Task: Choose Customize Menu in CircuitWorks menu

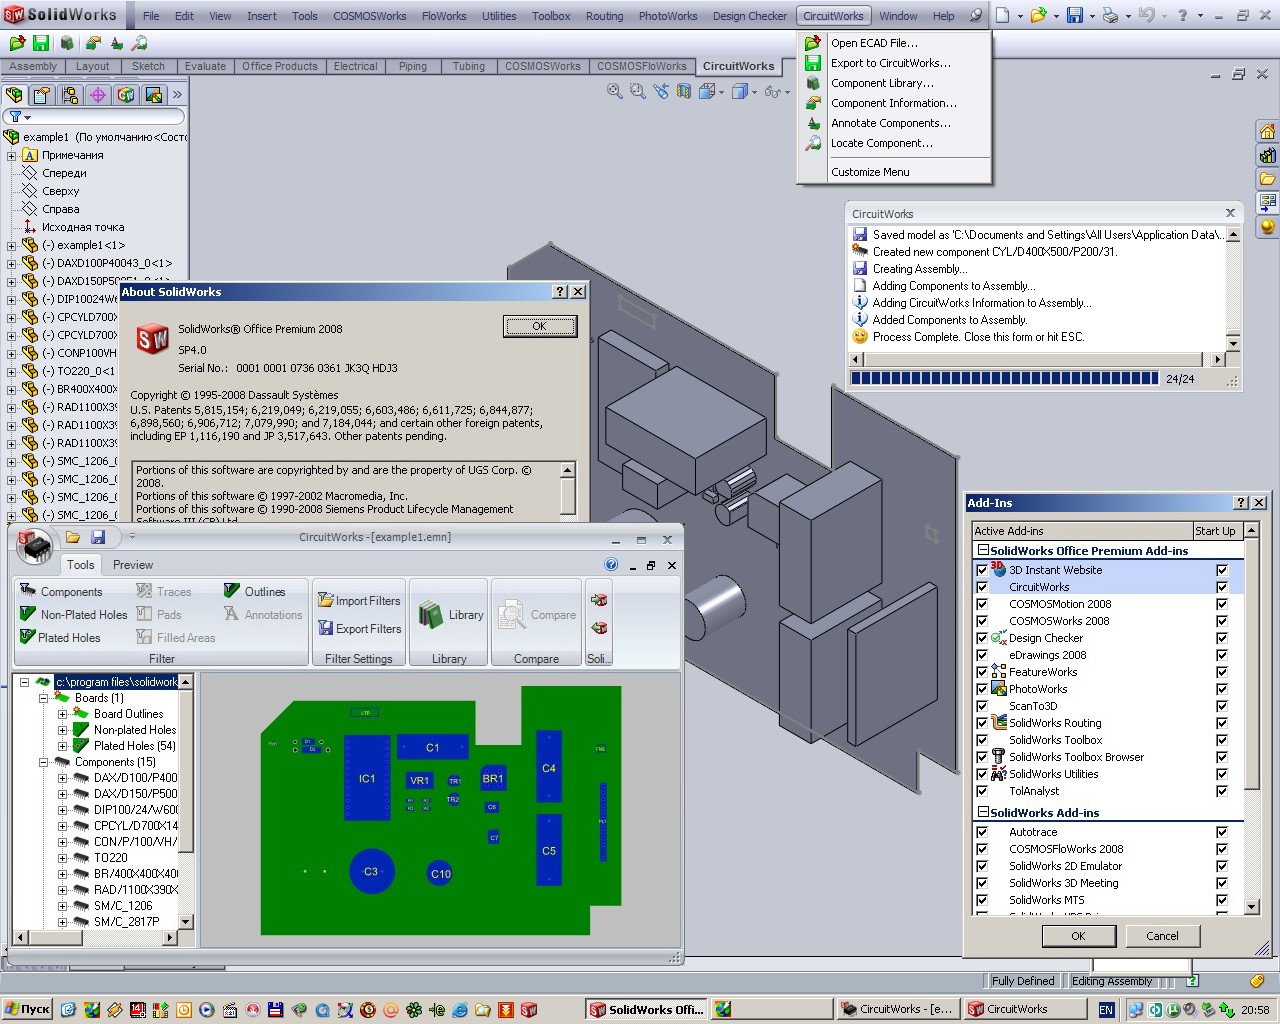Action: (x=870, y=172)
